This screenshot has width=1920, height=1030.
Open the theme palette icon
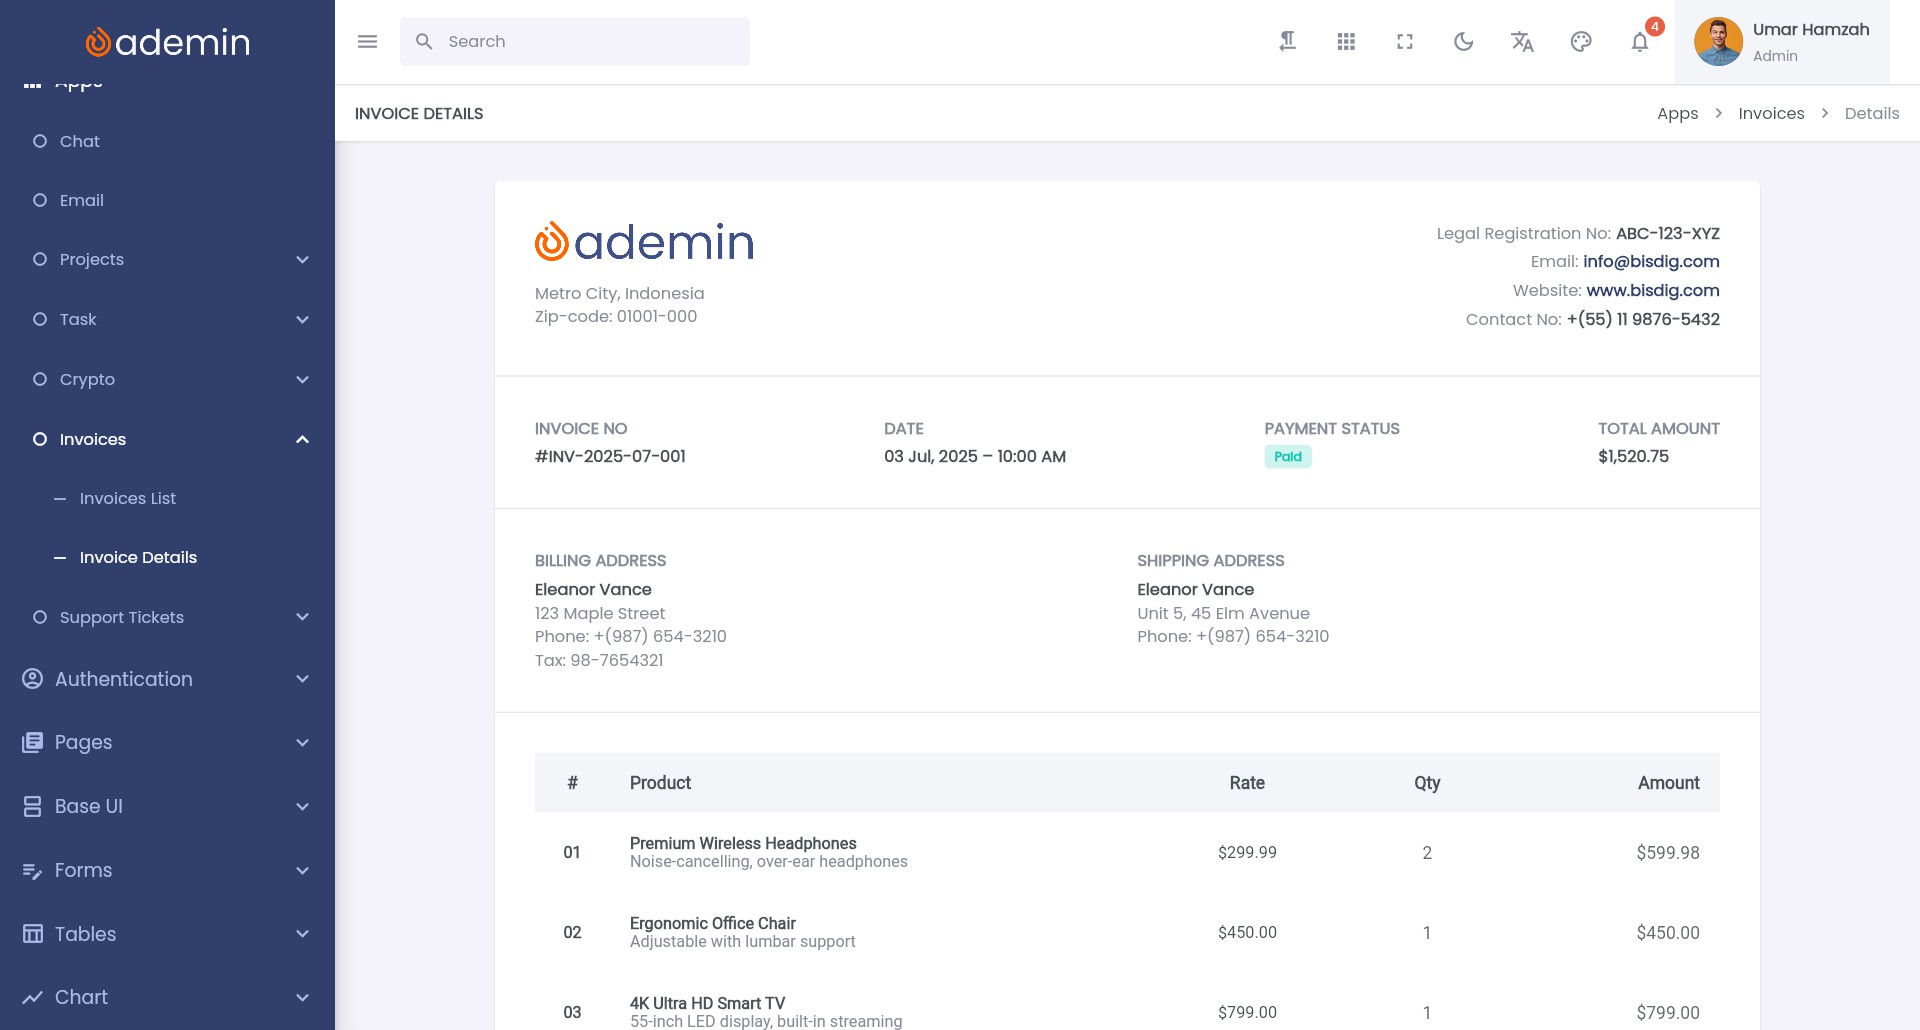(1581, 42)
